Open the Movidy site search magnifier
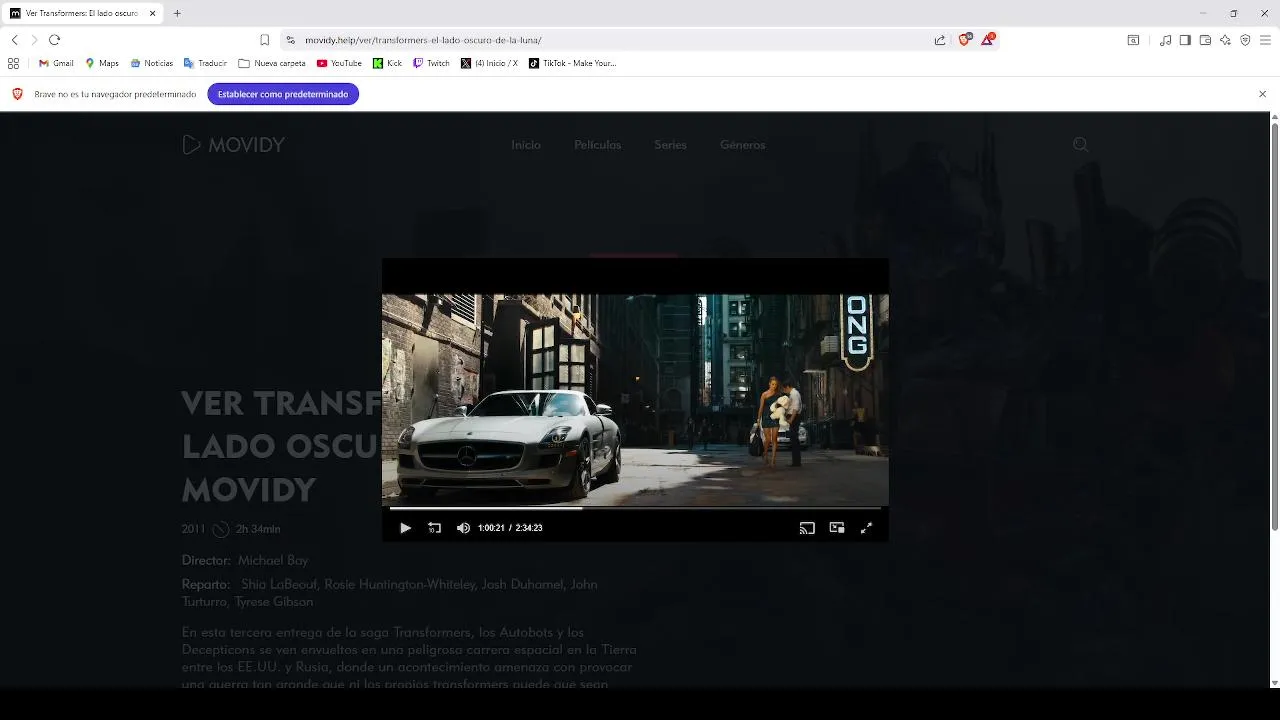The height and width of the screenshot is (720, 1280). tap(1080, 145)
